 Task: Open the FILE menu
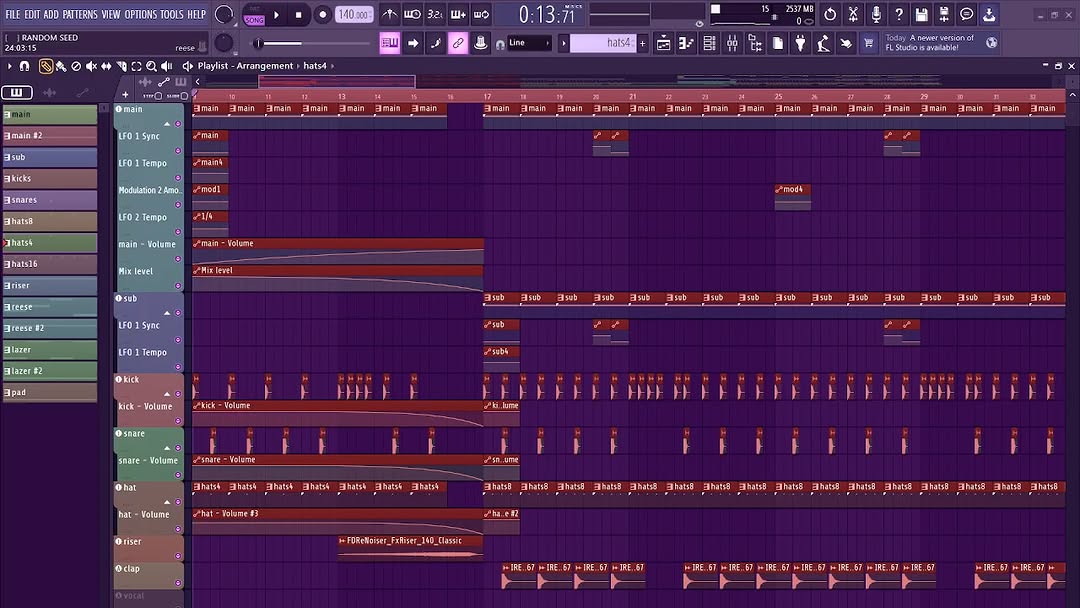tap(12, 14)
